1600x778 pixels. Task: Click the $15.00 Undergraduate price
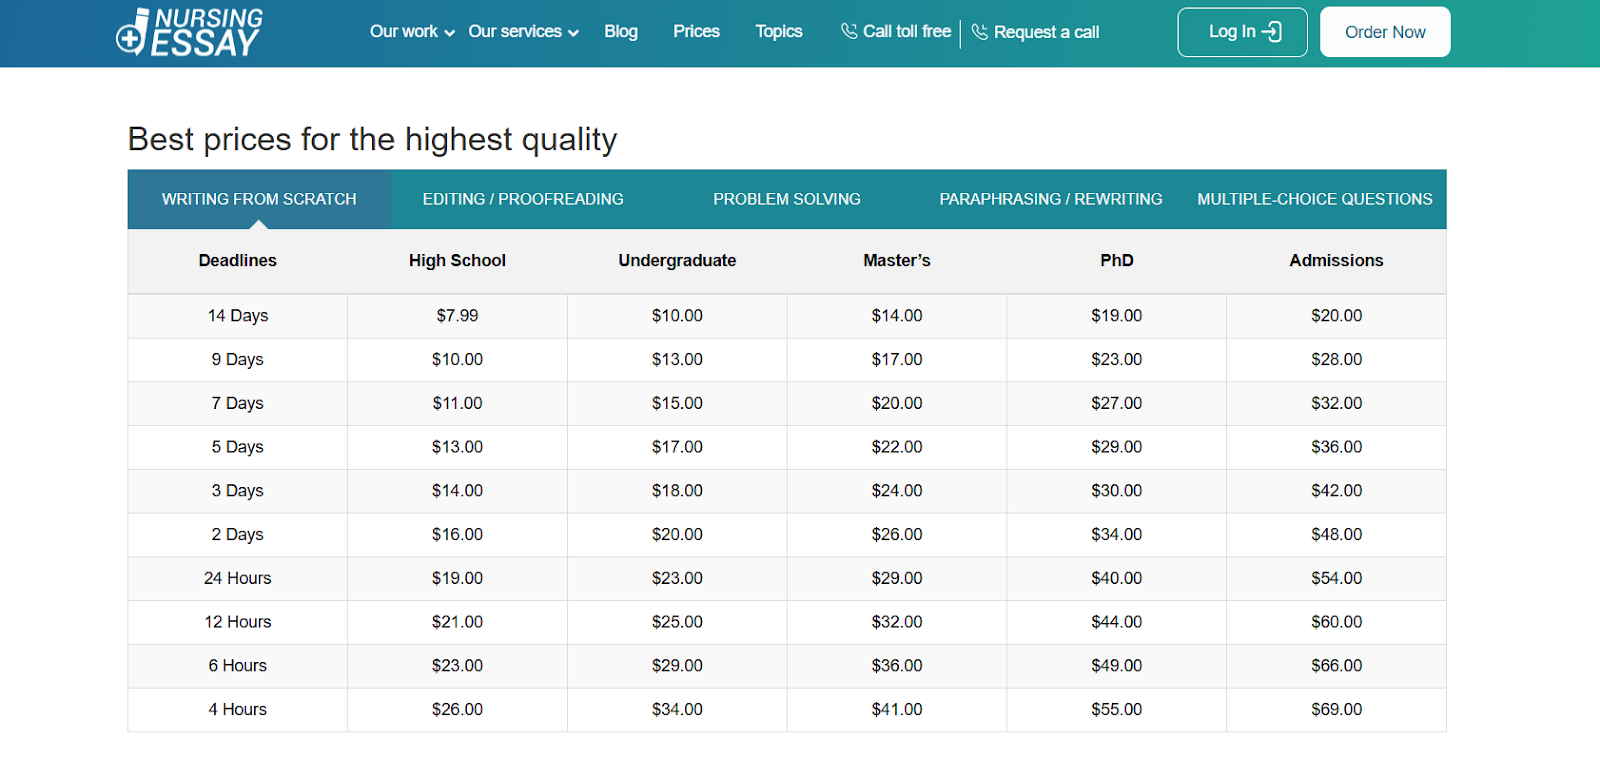(677, 403)
